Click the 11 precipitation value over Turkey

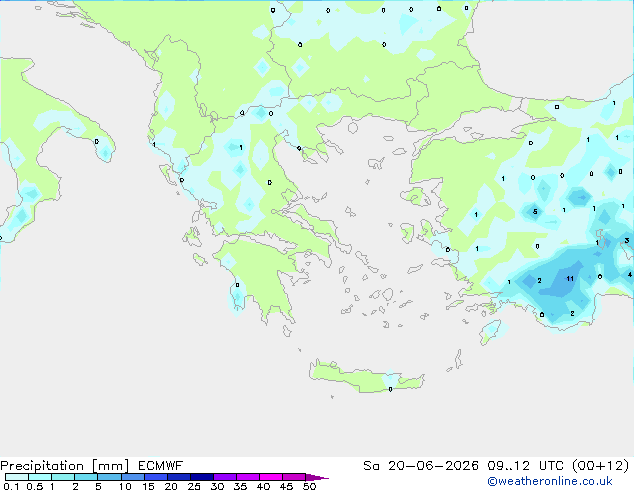(x=570, y=279)
